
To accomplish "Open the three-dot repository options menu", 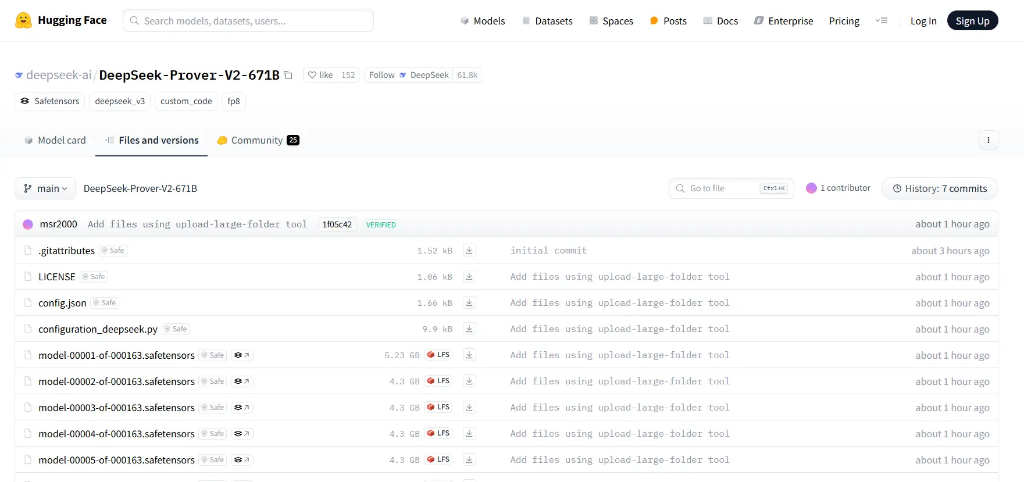I will tap(988, 140).
